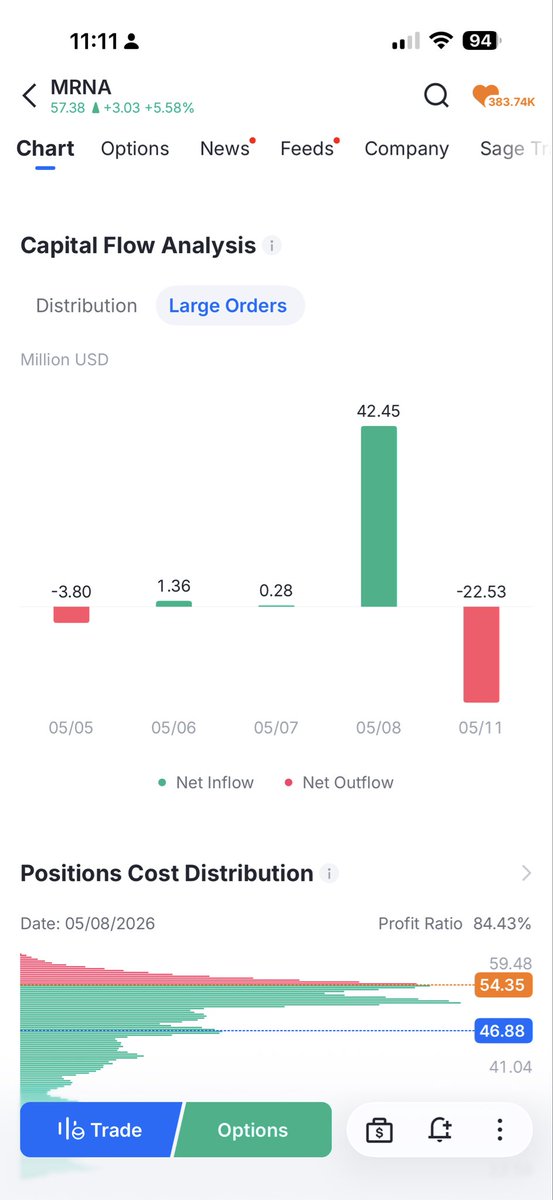Open Capital Flow Analysis info icon
553x1200 pixels.
pyautogui.click(x=273, y=246)
